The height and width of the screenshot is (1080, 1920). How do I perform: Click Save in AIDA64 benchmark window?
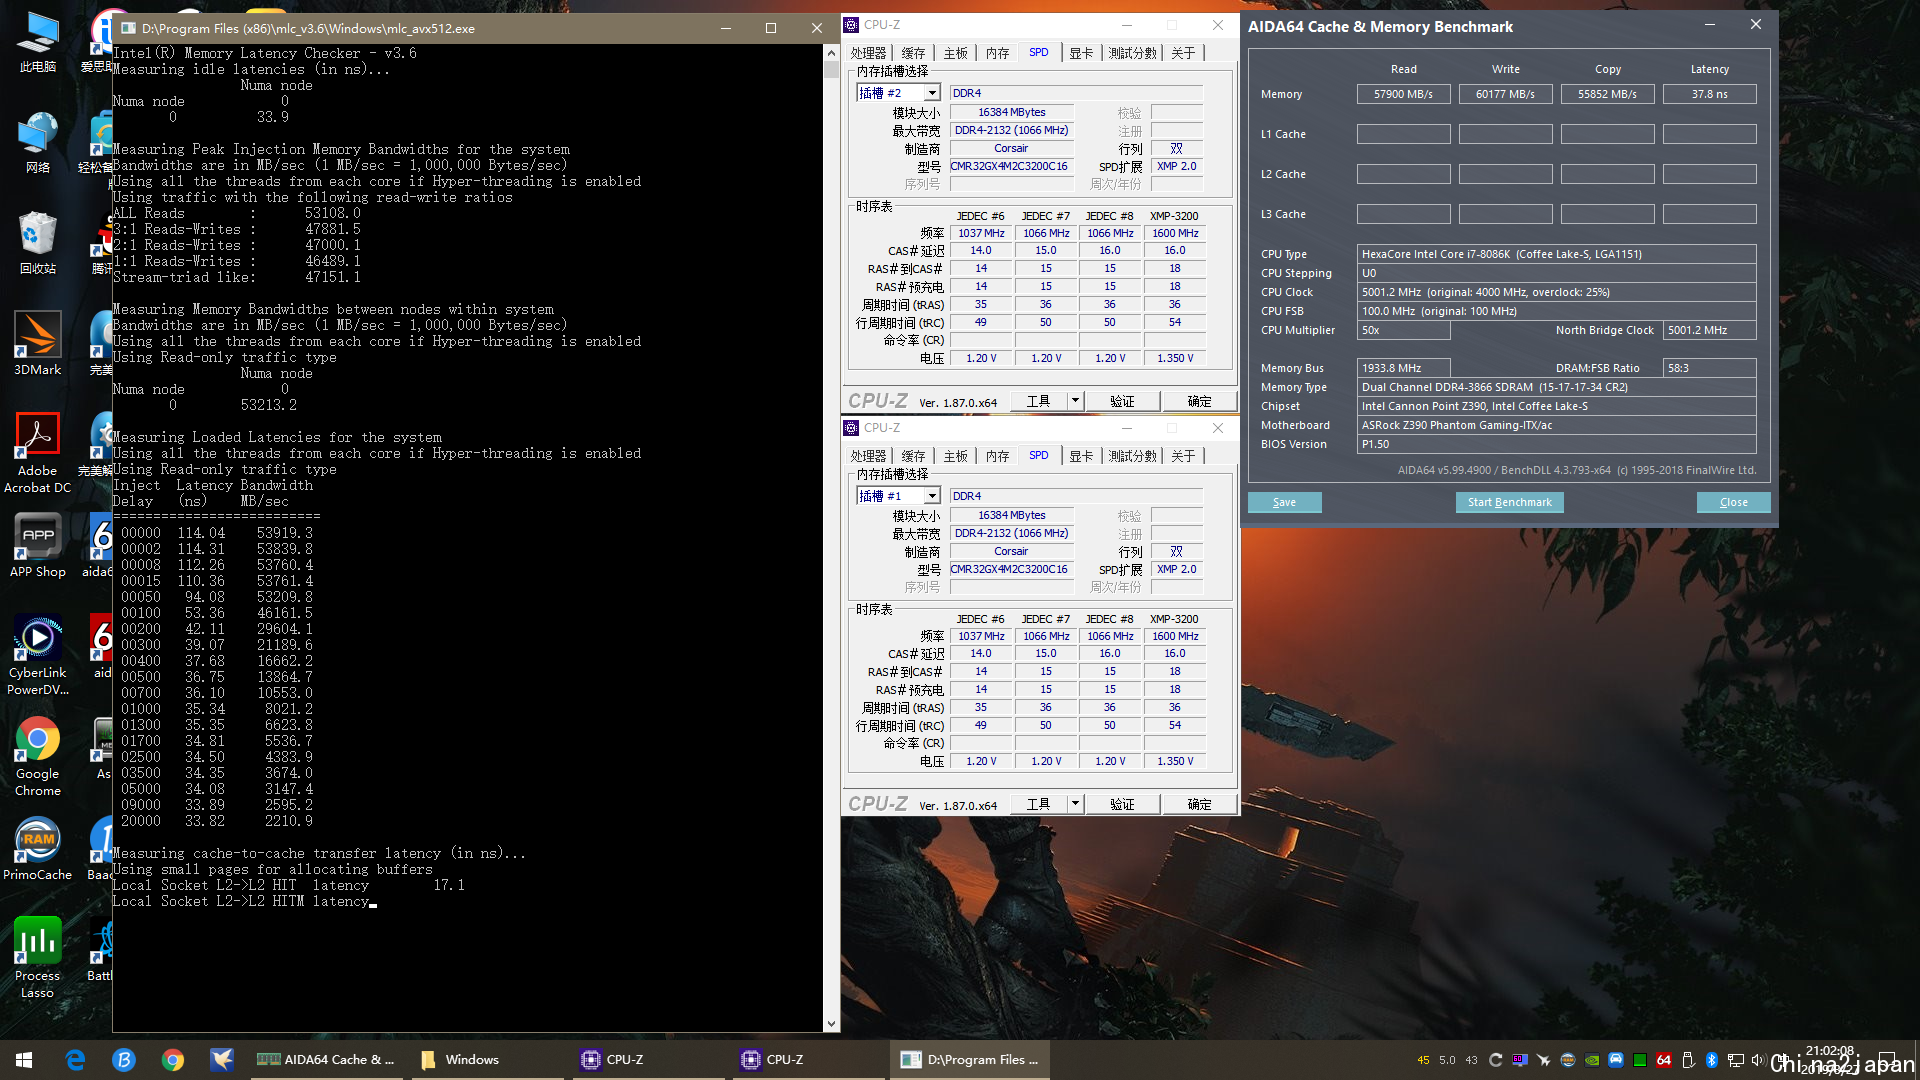(x=1284, y=502)
